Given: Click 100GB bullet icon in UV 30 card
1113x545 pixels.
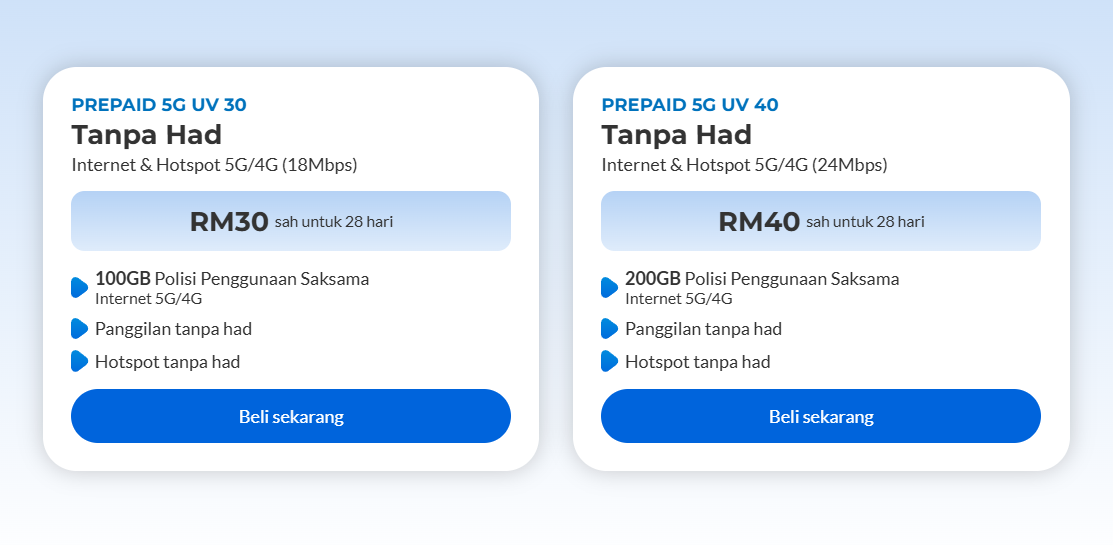Looking at the screenshot, I should pyautogui.click(x=80, y=287).
